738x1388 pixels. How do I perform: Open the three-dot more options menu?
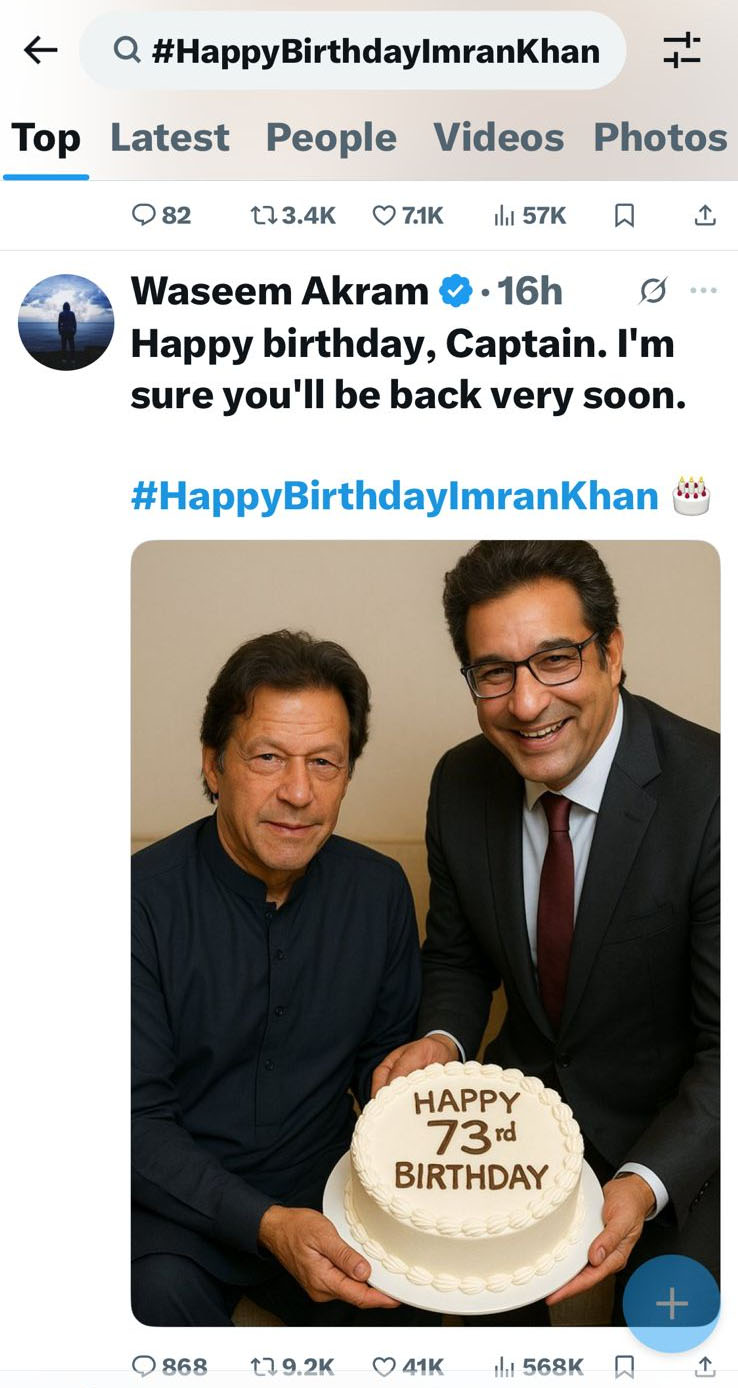(x=704, y=291)
